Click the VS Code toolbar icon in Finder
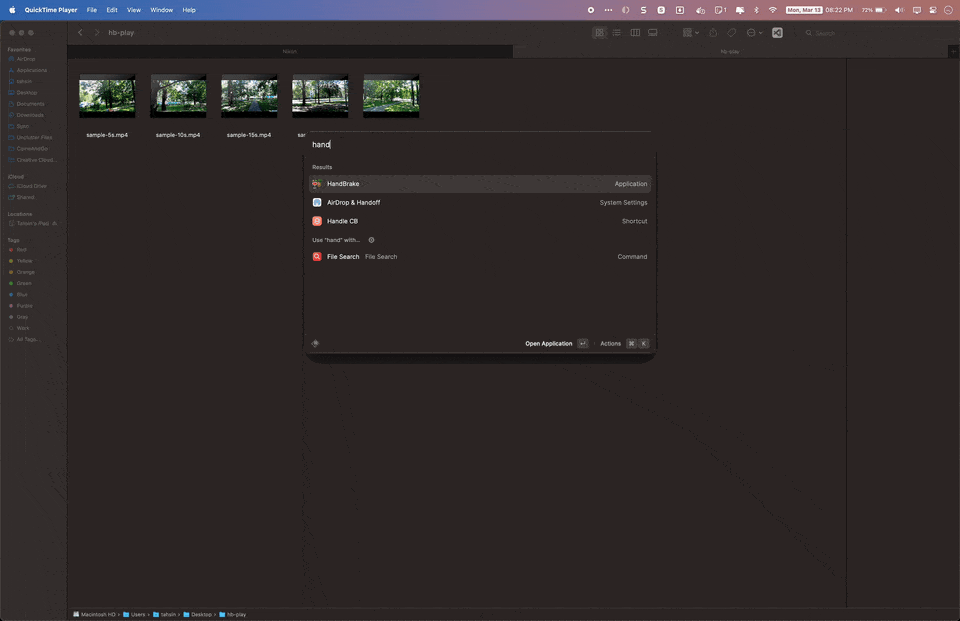This screenshot has height=621, width=960. point(777,32)
